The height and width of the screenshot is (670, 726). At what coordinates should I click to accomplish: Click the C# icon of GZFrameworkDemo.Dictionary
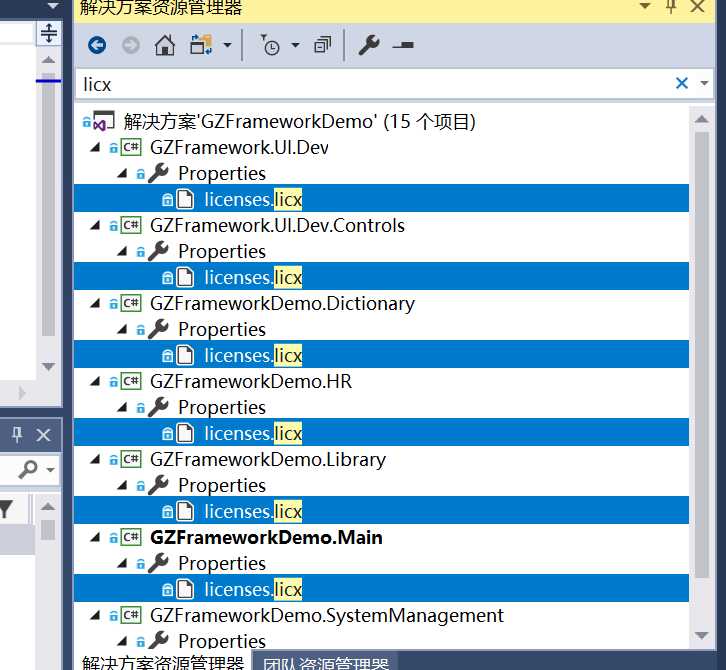(131, 303)
